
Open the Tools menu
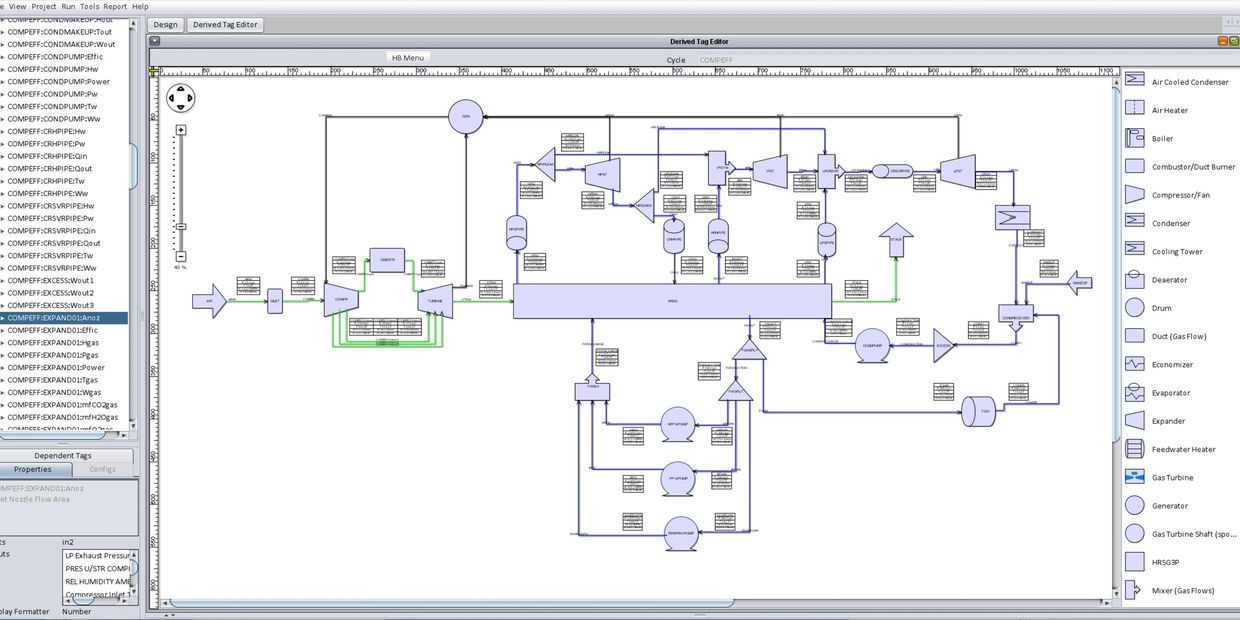pos(89,6)
